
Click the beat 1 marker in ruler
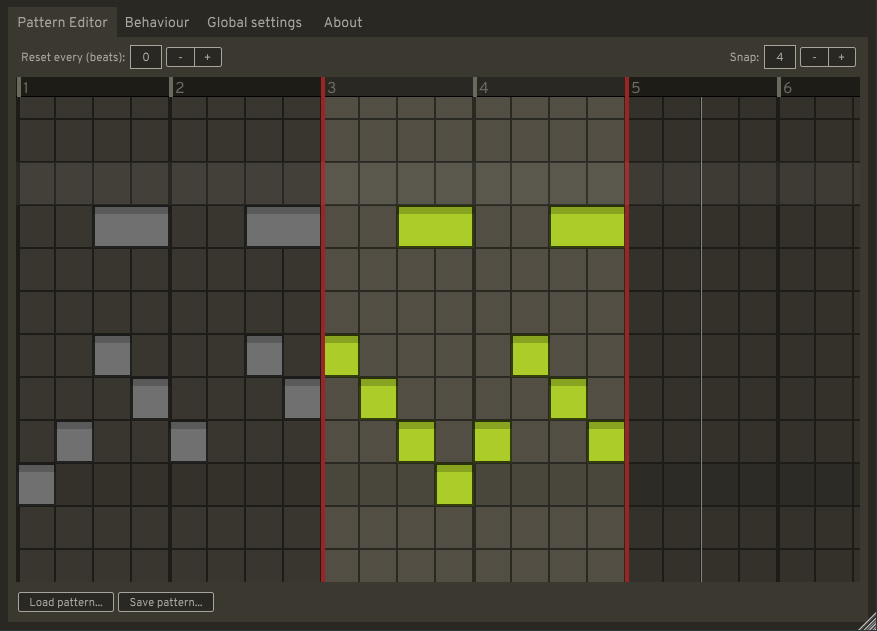[x=26, y=88]
